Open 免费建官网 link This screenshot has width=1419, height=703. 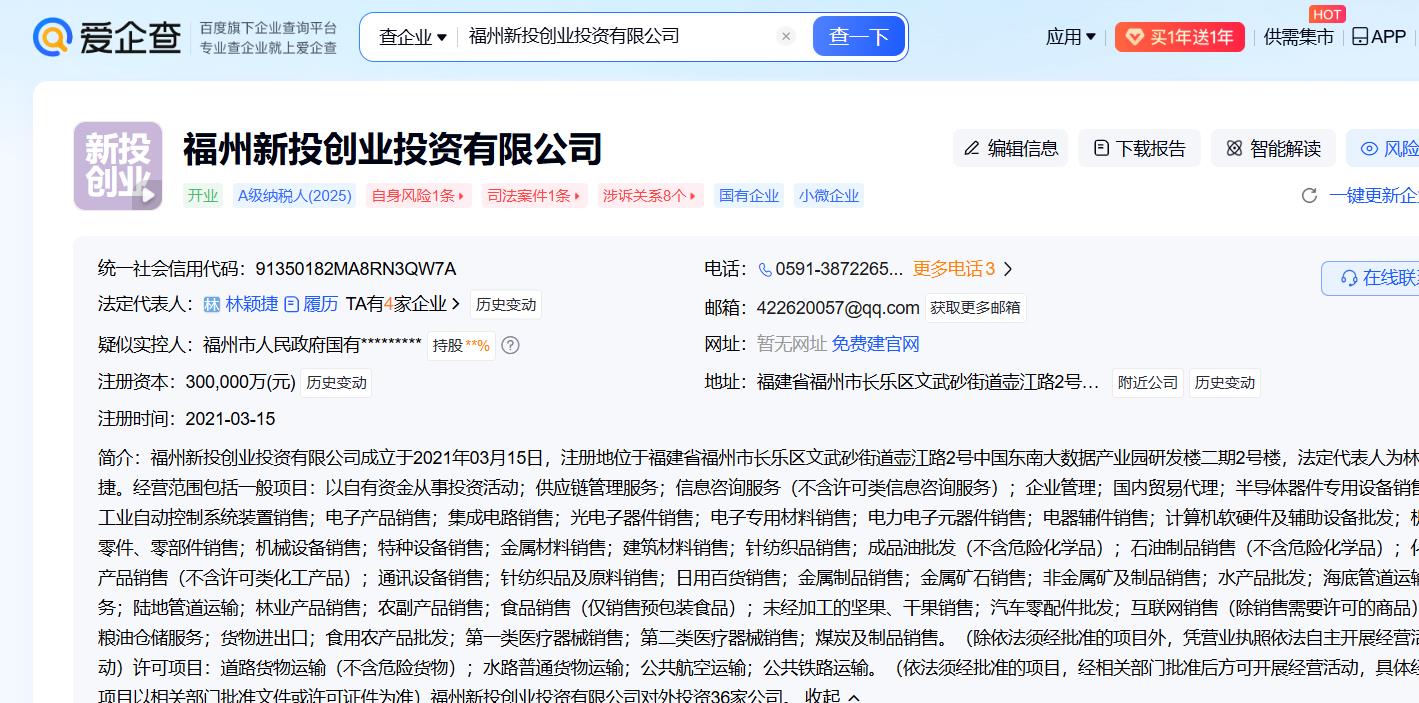coord(875,344)
